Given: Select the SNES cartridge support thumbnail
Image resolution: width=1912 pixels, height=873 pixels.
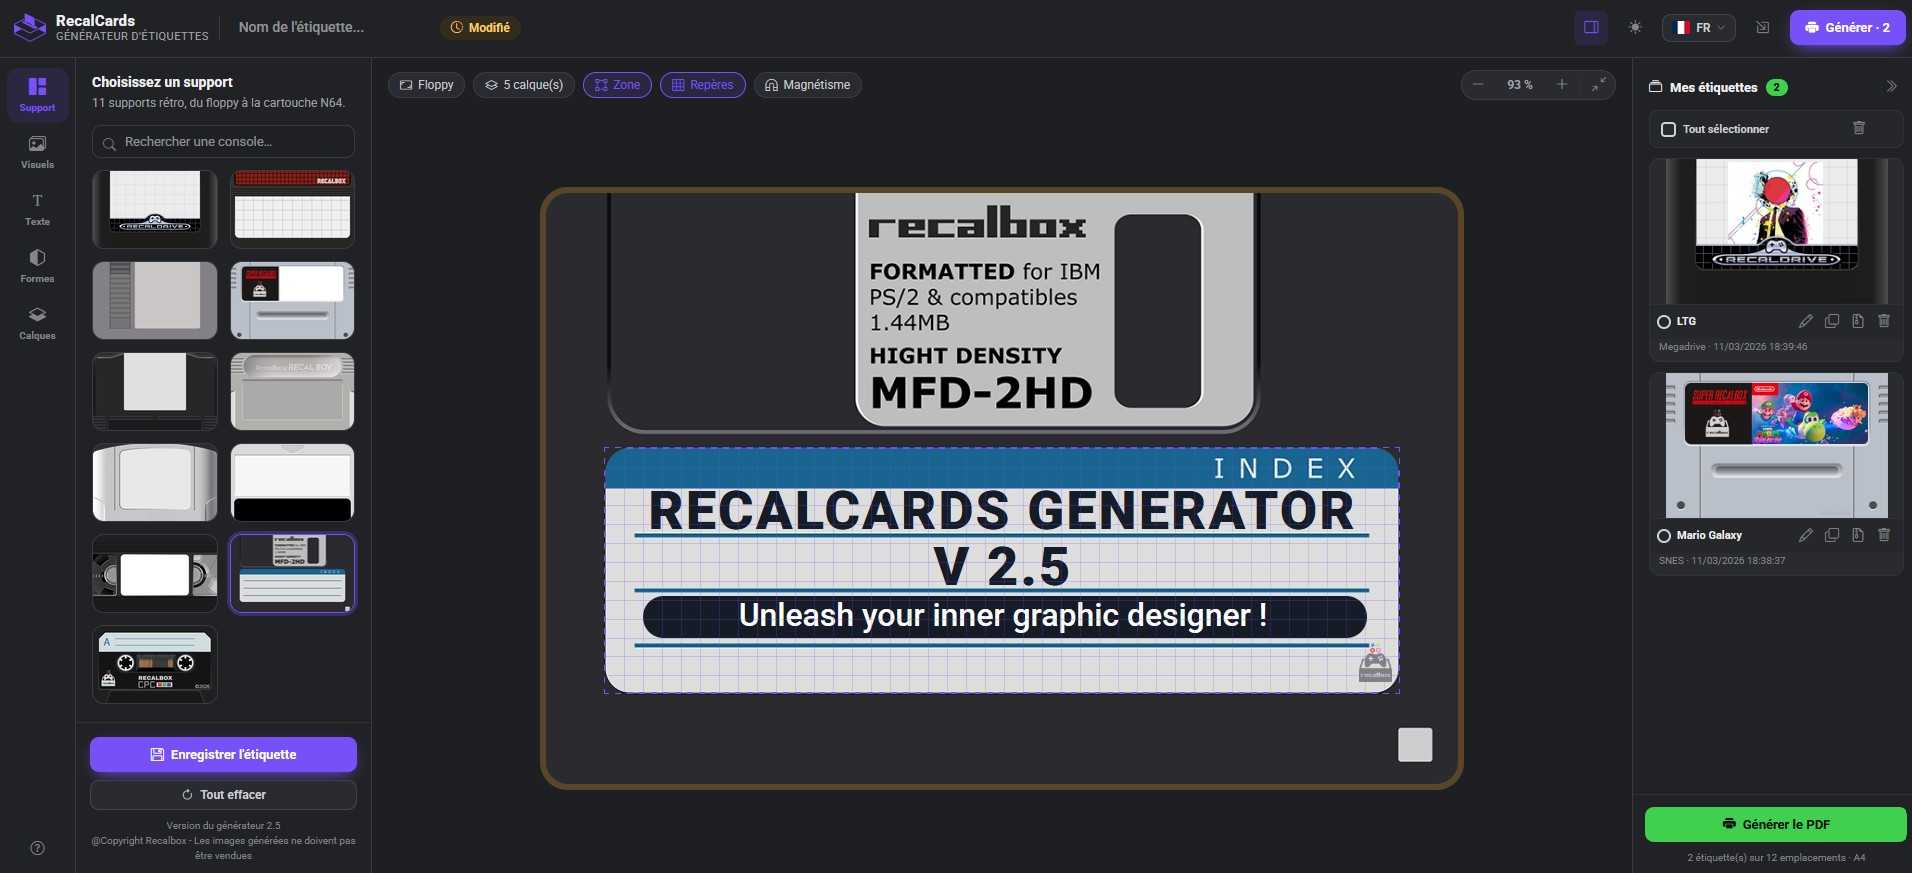Looking at the screenshot, I should point(292,300).
